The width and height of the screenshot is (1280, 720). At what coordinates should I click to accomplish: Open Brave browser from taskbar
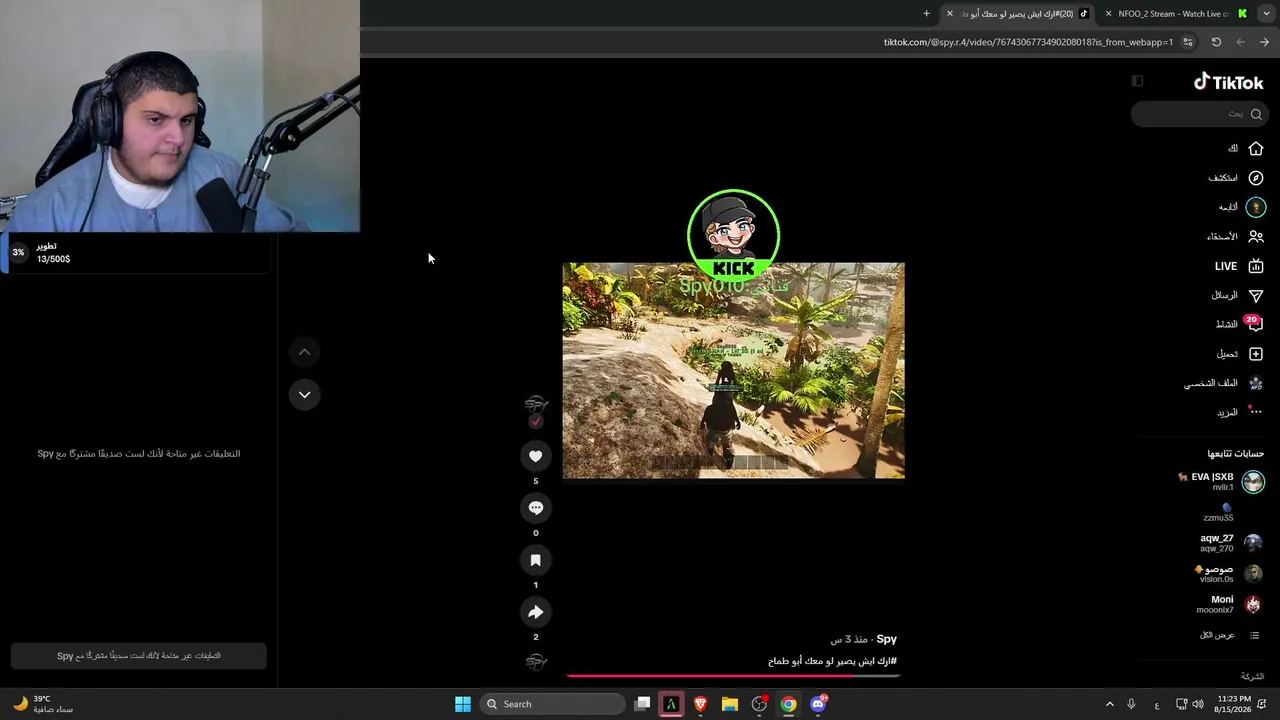click(701, 704)
